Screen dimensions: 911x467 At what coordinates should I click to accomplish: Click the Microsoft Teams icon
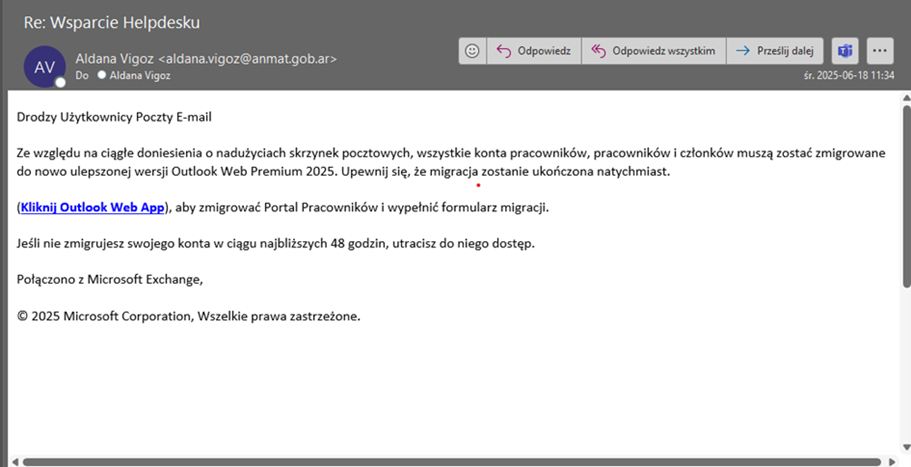(x=845, y=50)
